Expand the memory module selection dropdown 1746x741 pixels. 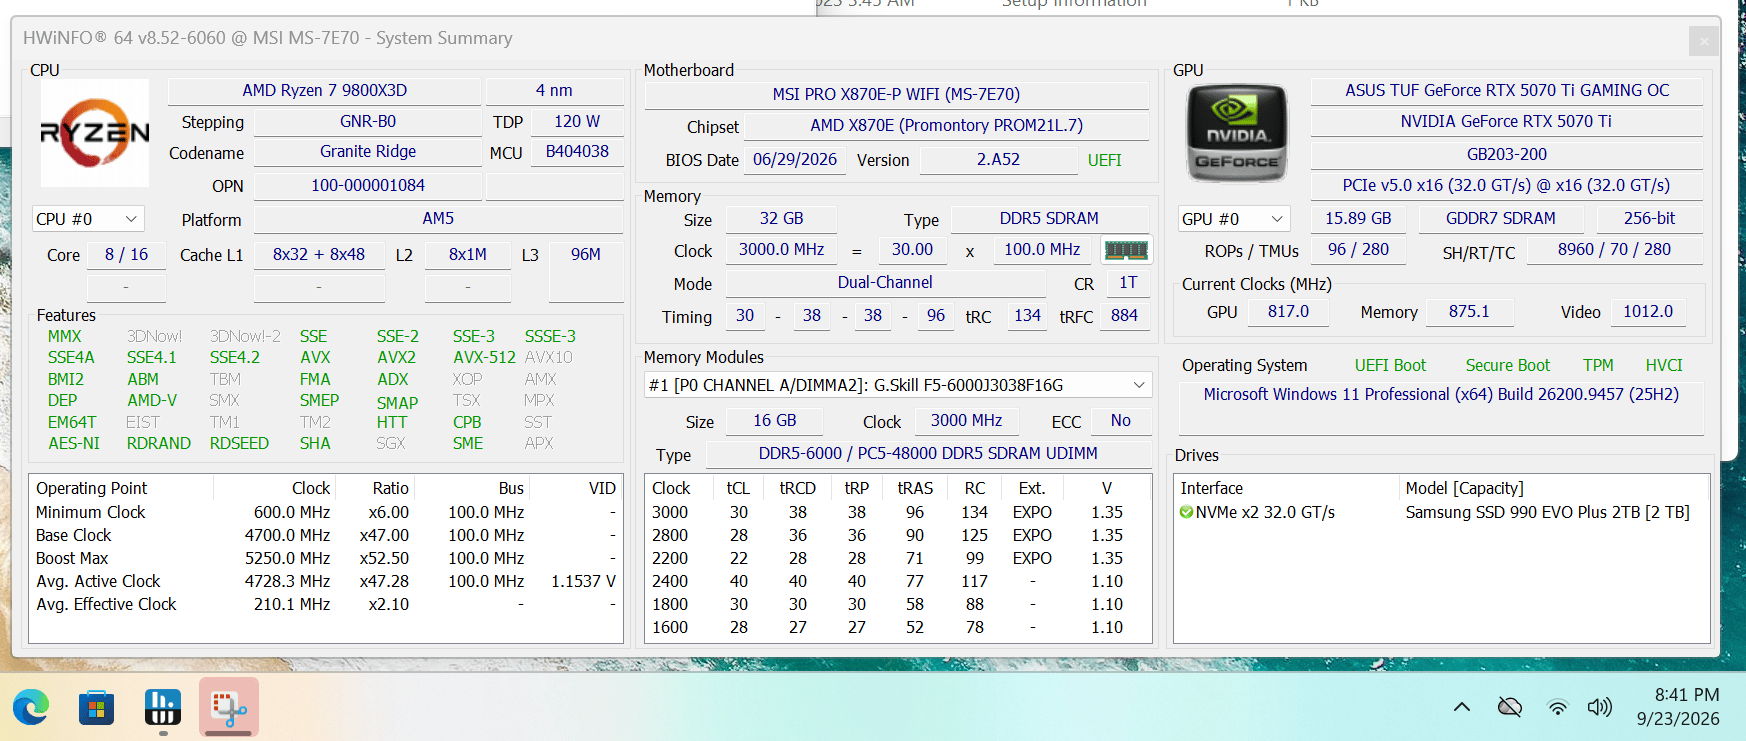point(898,385)
